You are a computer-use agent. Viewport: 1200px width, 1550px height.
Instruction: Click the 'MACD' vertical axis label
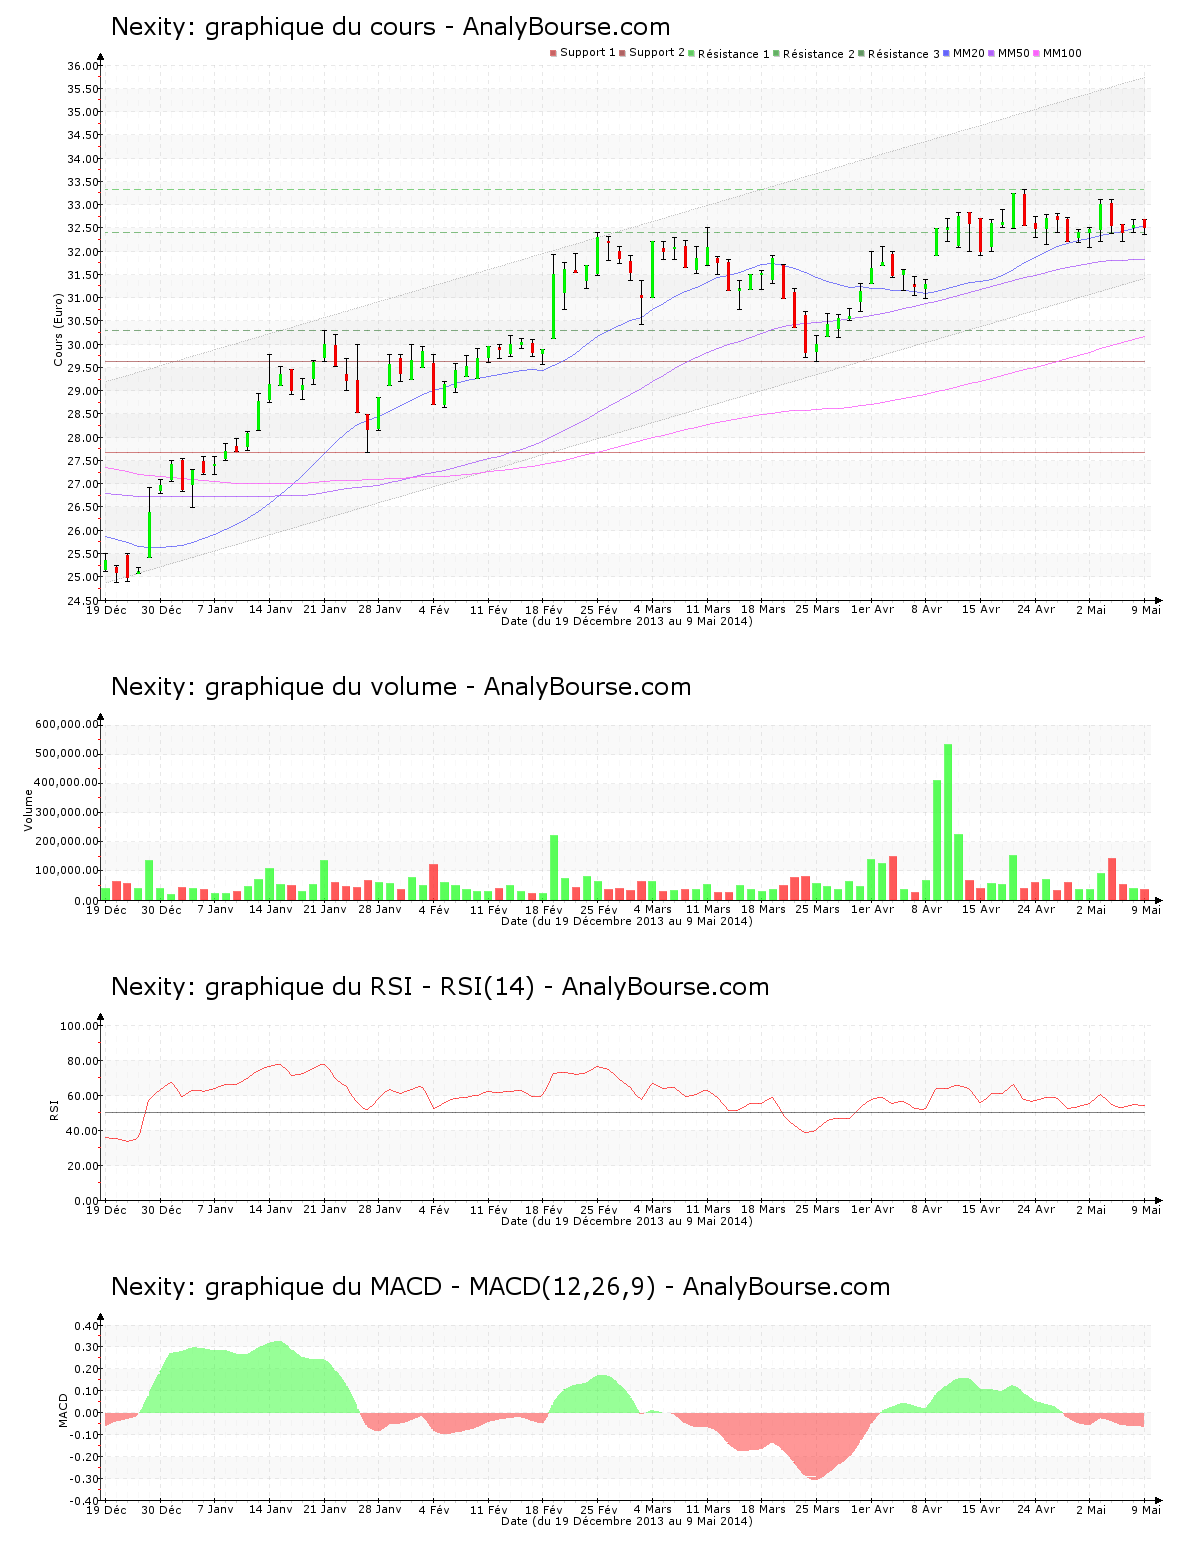click(62, 1410)
